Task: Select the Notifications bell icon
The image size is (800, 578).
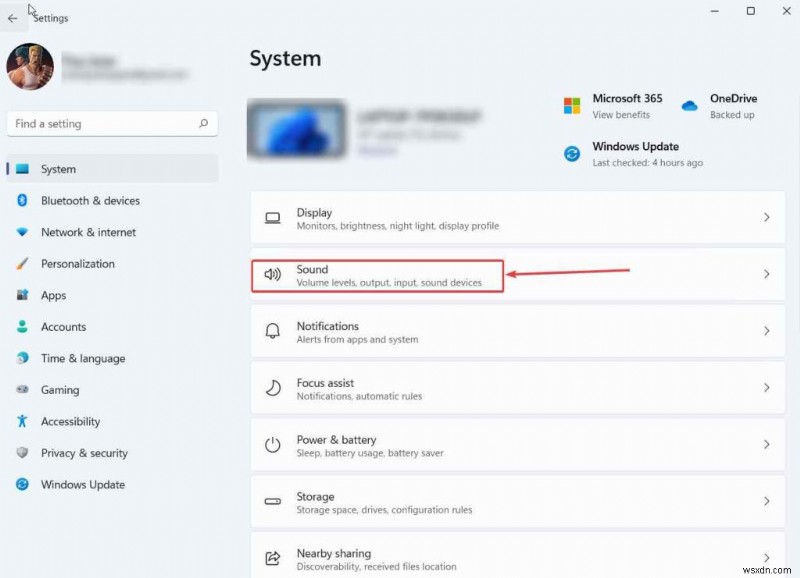Action: [272, 330]
